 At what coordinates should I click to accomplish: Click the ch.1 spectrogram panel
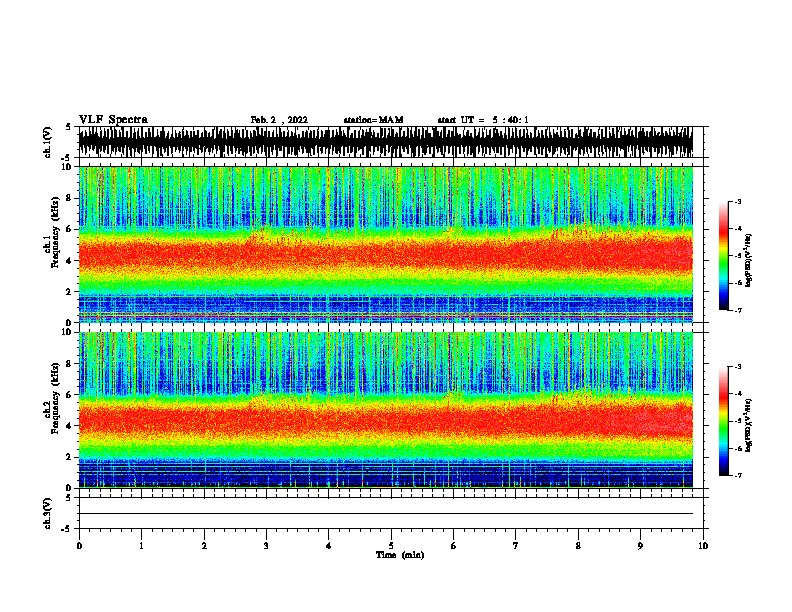[x=385, y=244]
